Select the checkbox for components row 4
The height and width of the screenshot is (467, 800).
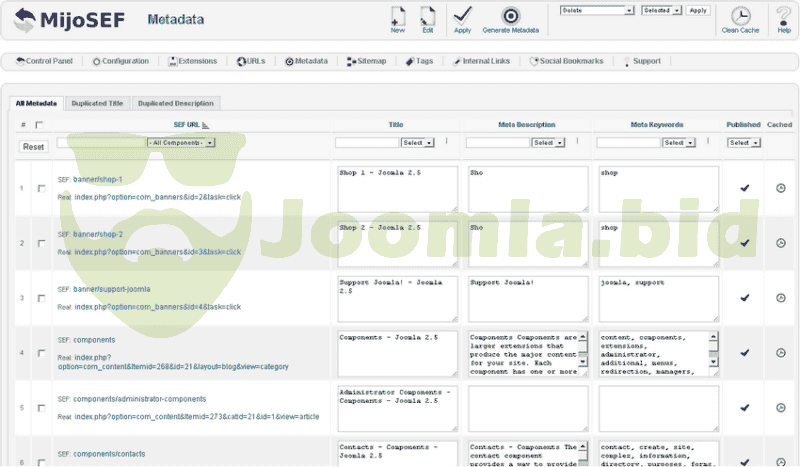41,353
